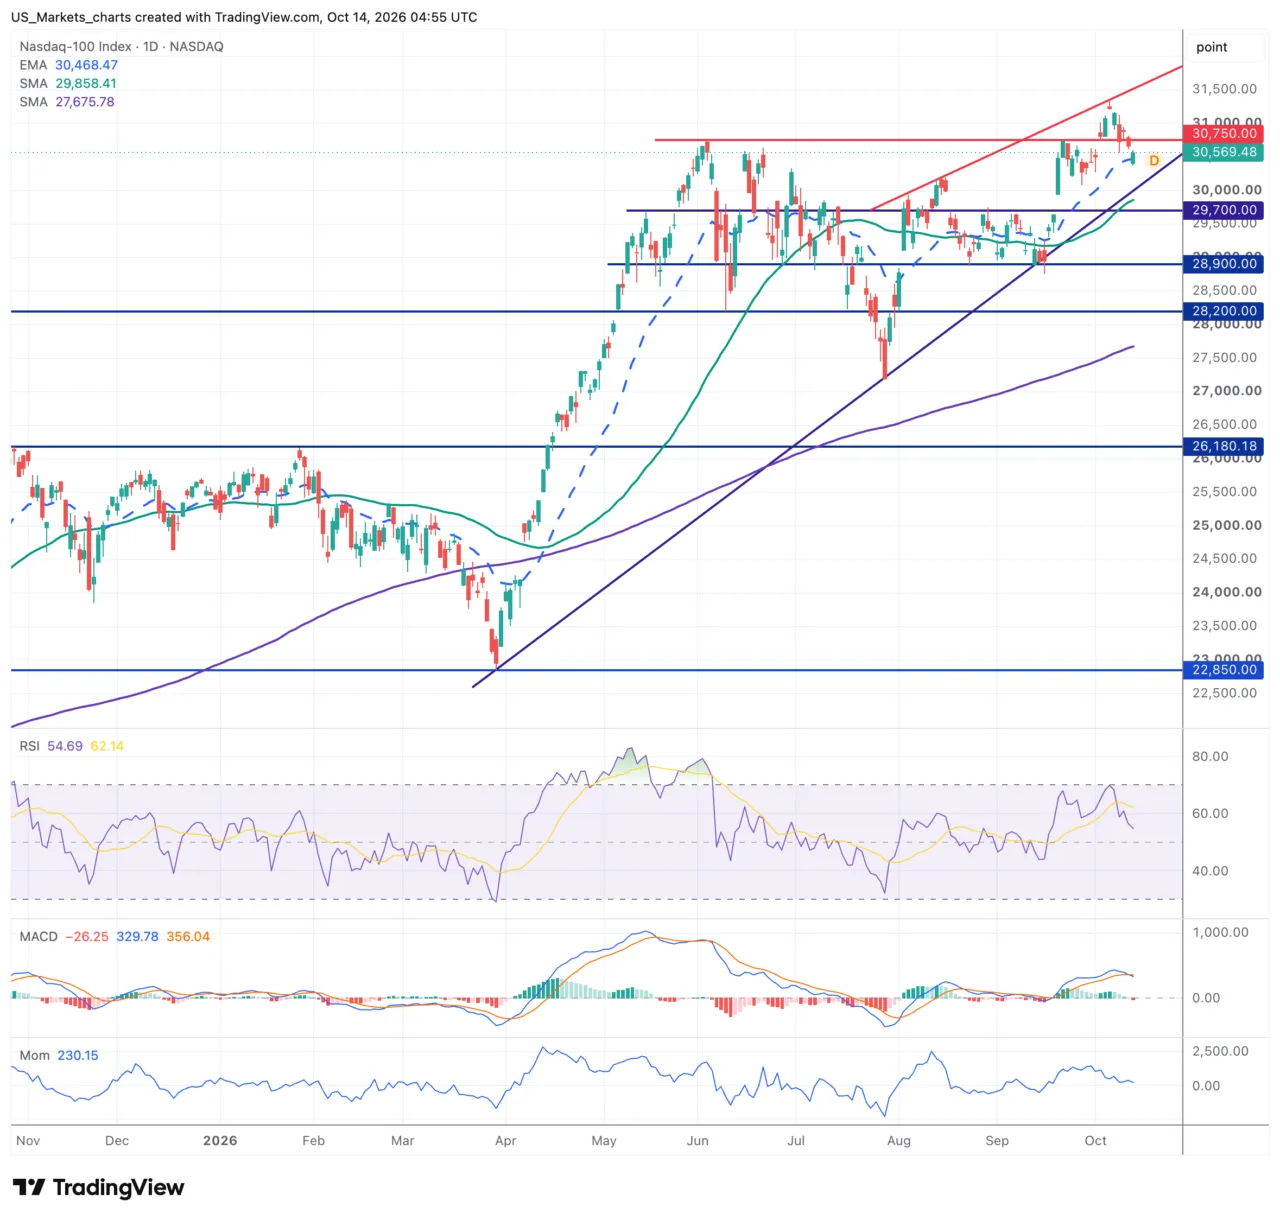Click the SMA 29,858.41 legend entry
The width and height of the screenshot is (1280, 1220).
coord(68,84)
